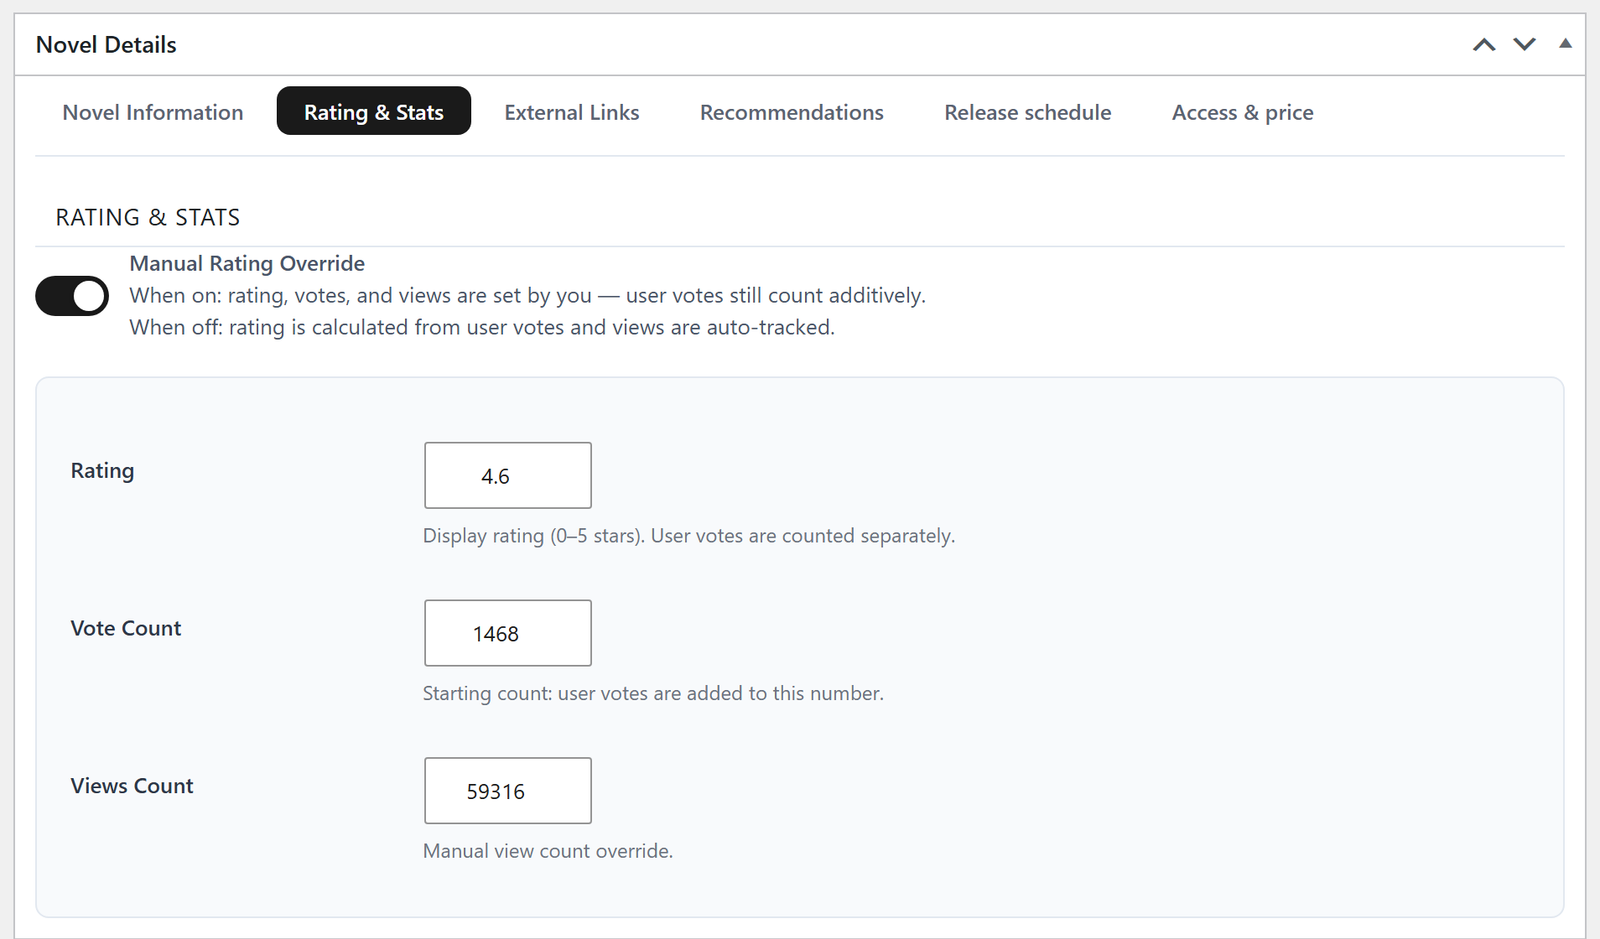Move Novel Details panel up
Image resolution: width=1600 pixels, height=939 pixels.
click(1484, 45)
